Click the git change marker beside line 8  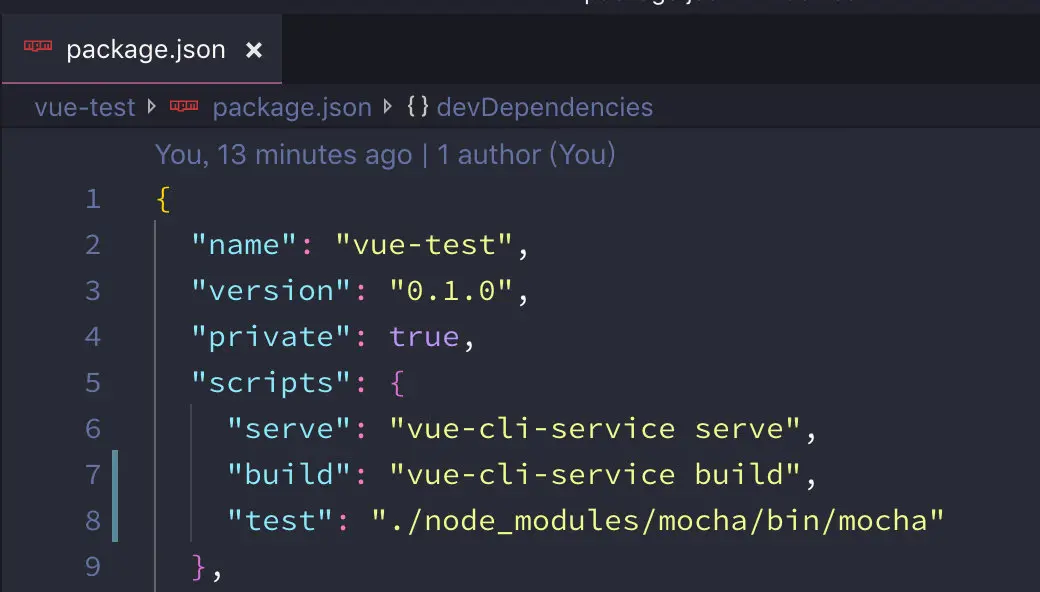pos(115,519)
